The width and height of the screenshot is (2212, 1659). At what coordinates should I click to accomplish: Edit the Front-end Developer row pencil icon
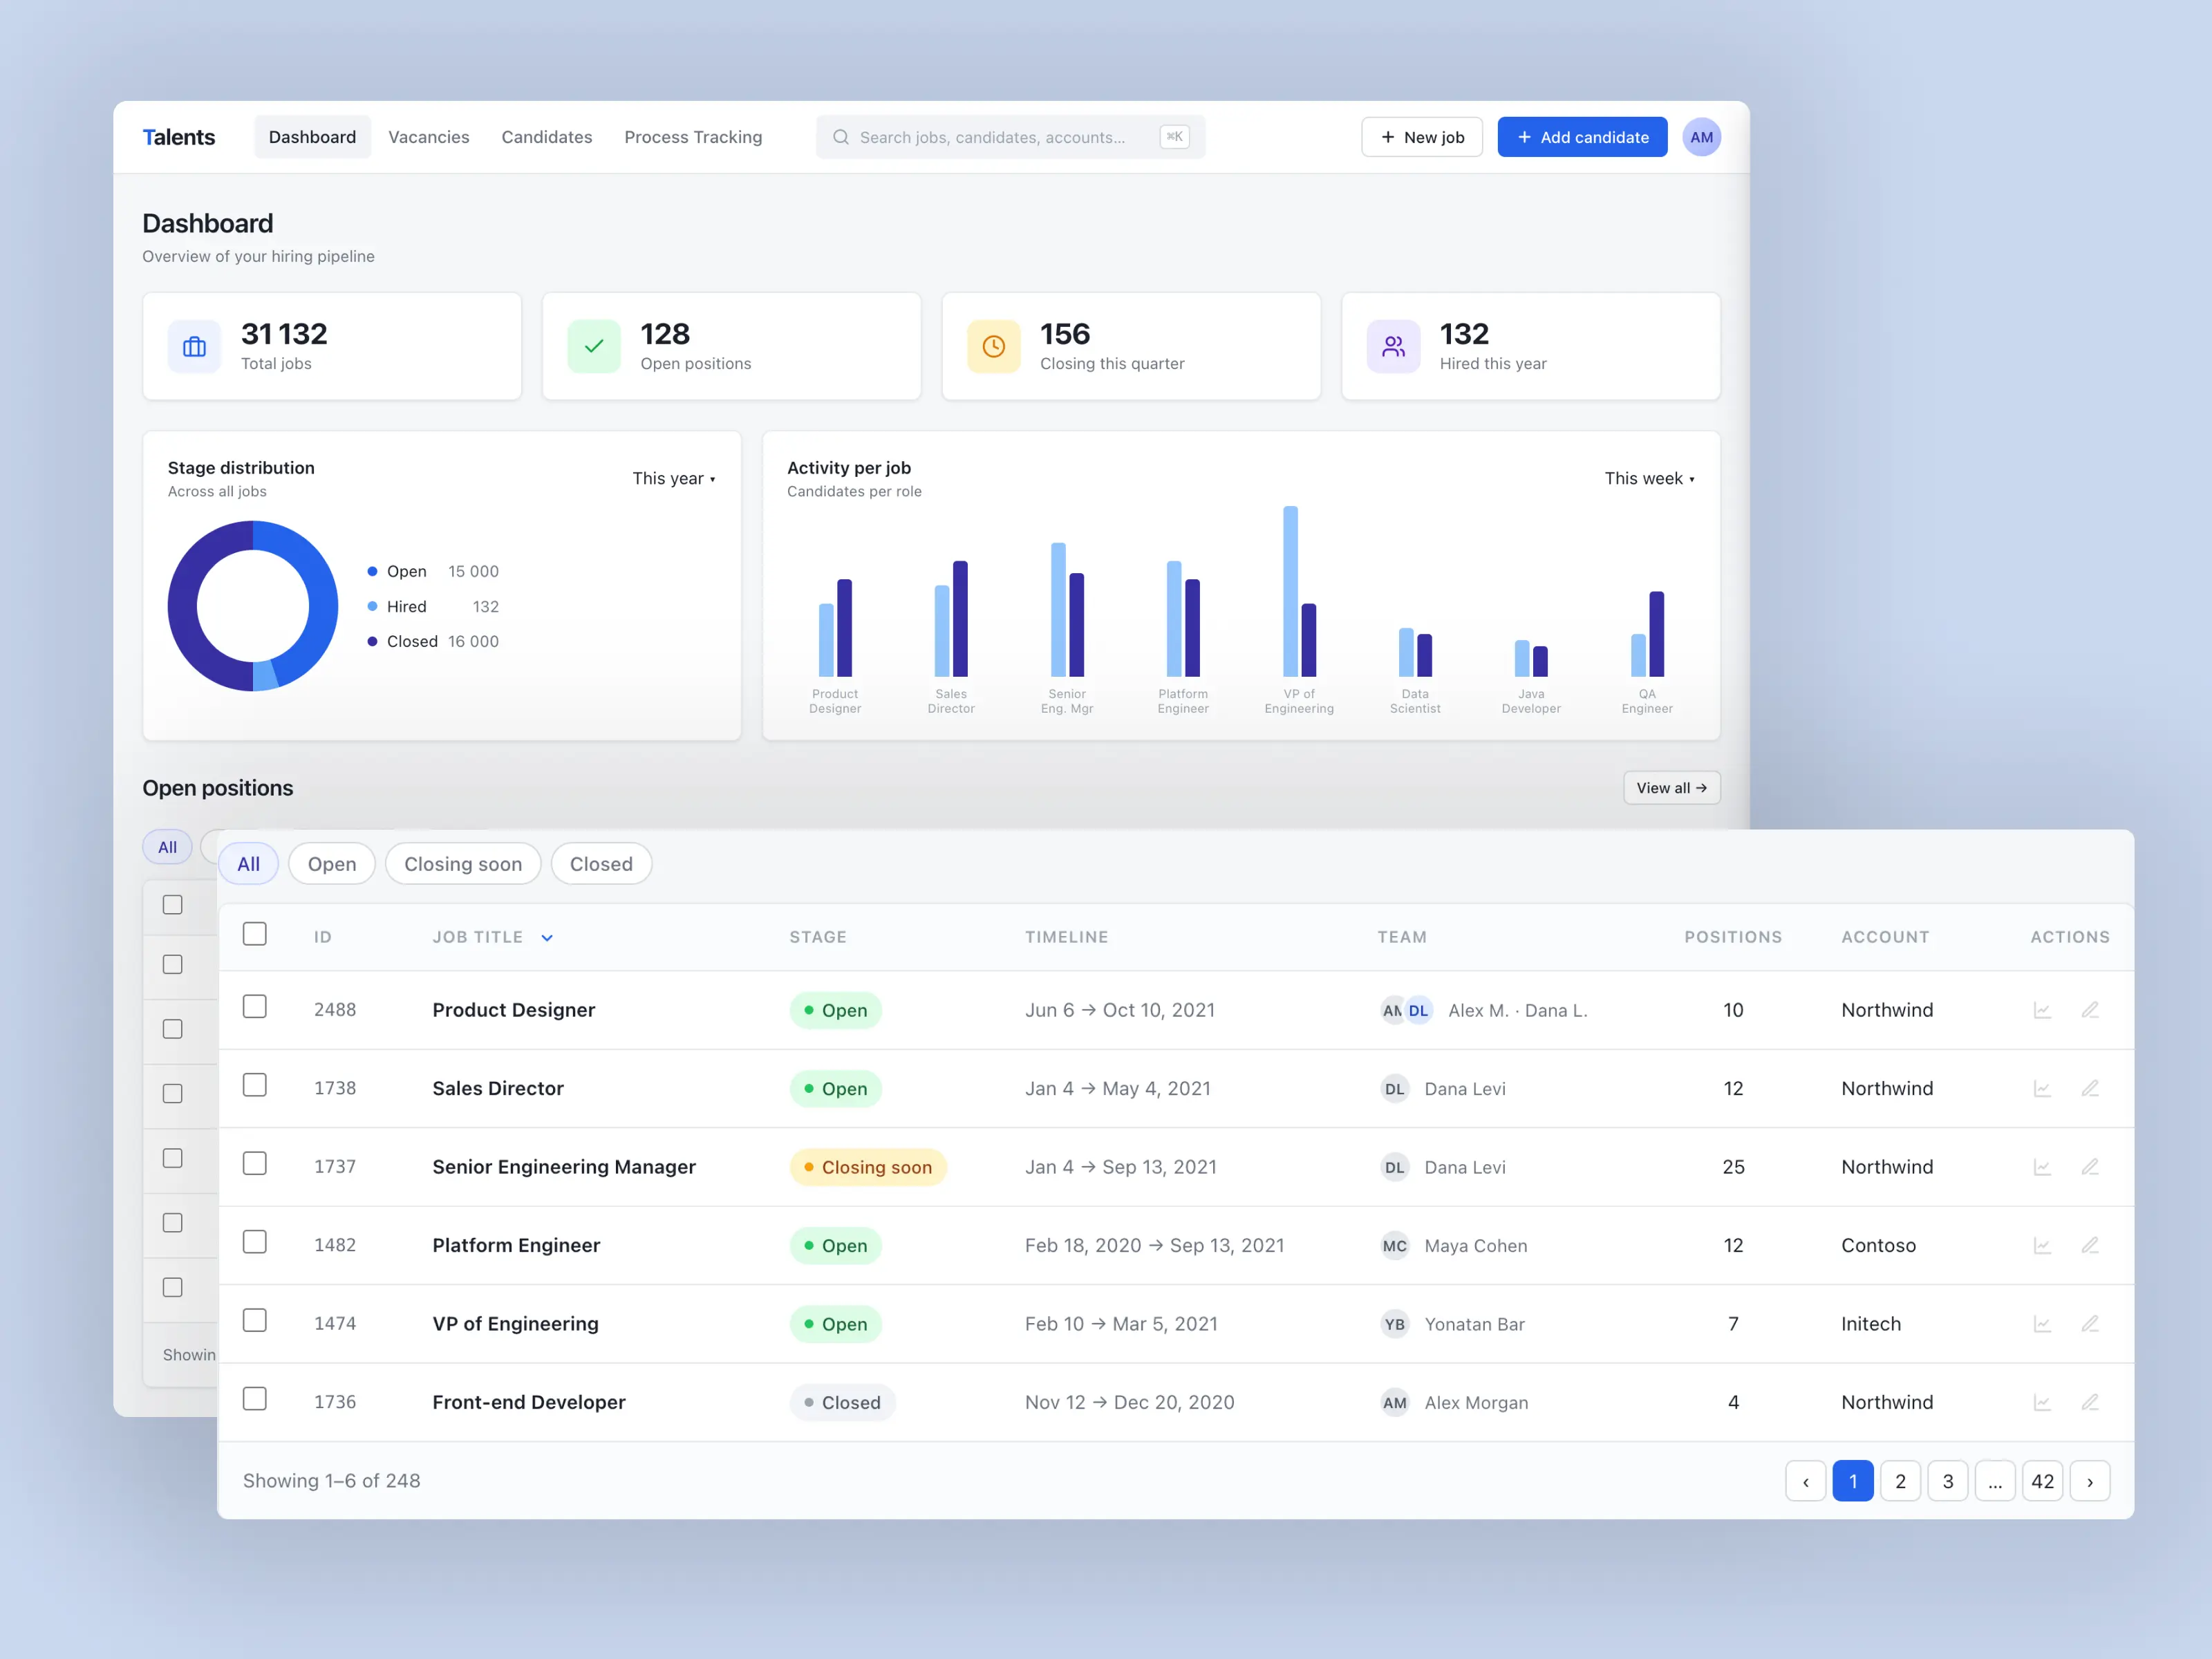click(2090, 1402)
